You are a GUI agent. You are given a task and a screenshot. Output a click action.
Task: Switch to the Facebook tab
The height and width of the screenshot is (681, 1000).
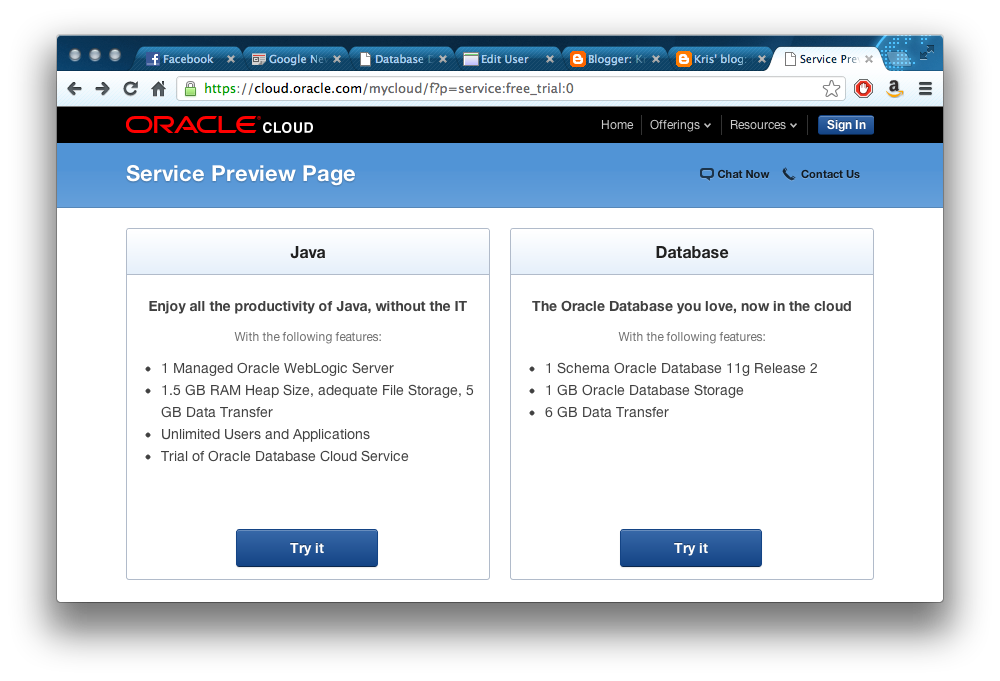point(185,59)
